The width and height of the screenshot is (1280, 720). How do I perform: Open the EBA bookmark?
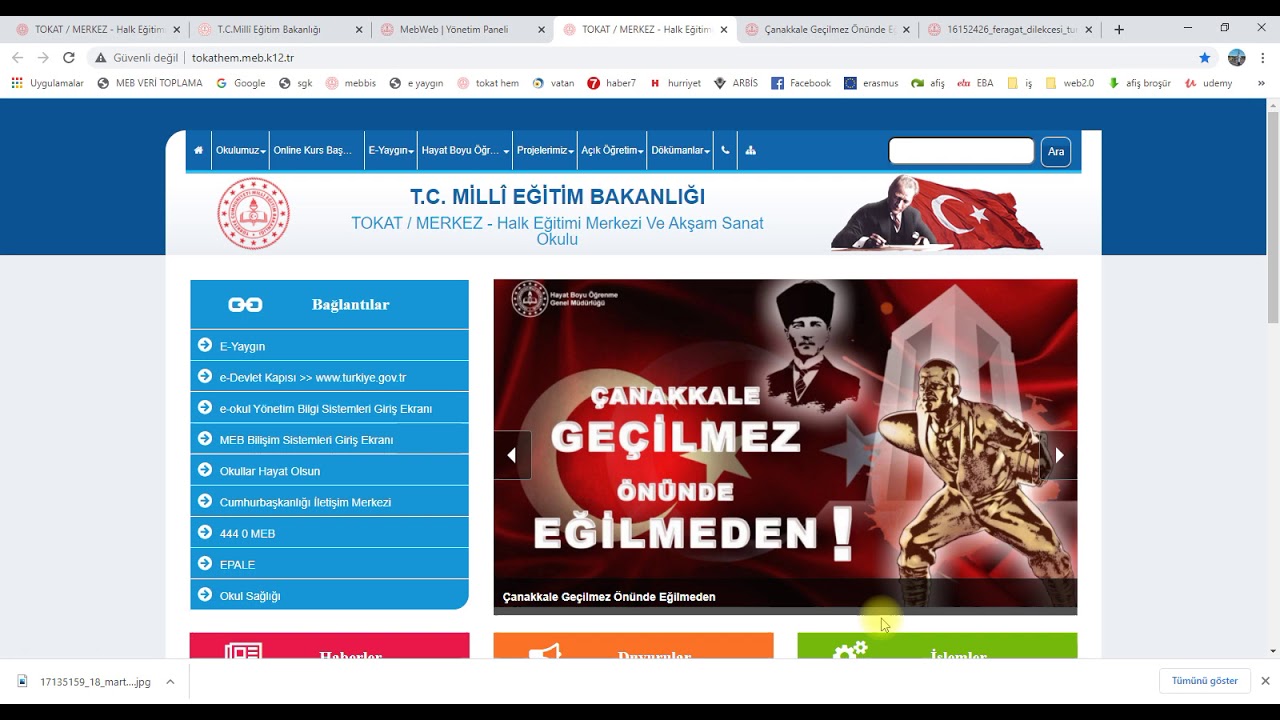point(975,83)
